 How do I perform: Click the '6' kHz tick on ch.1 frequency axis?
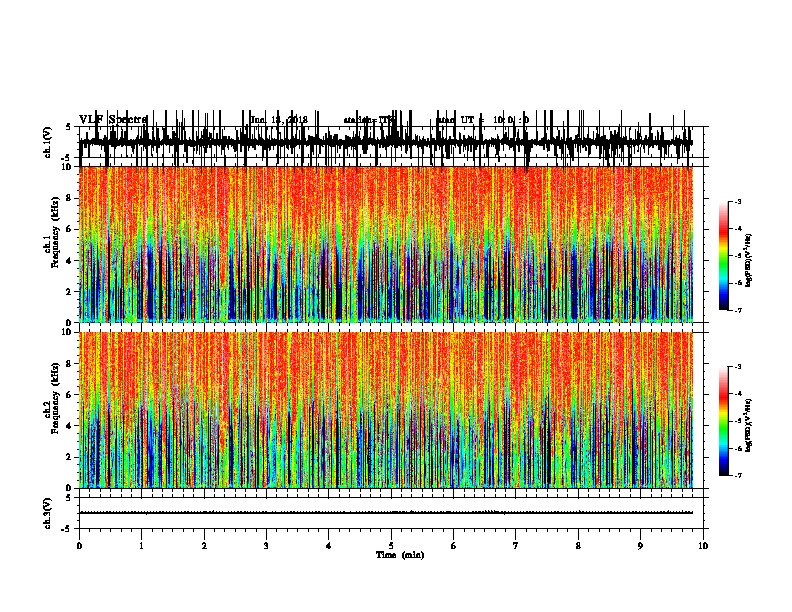coord(69,229)
